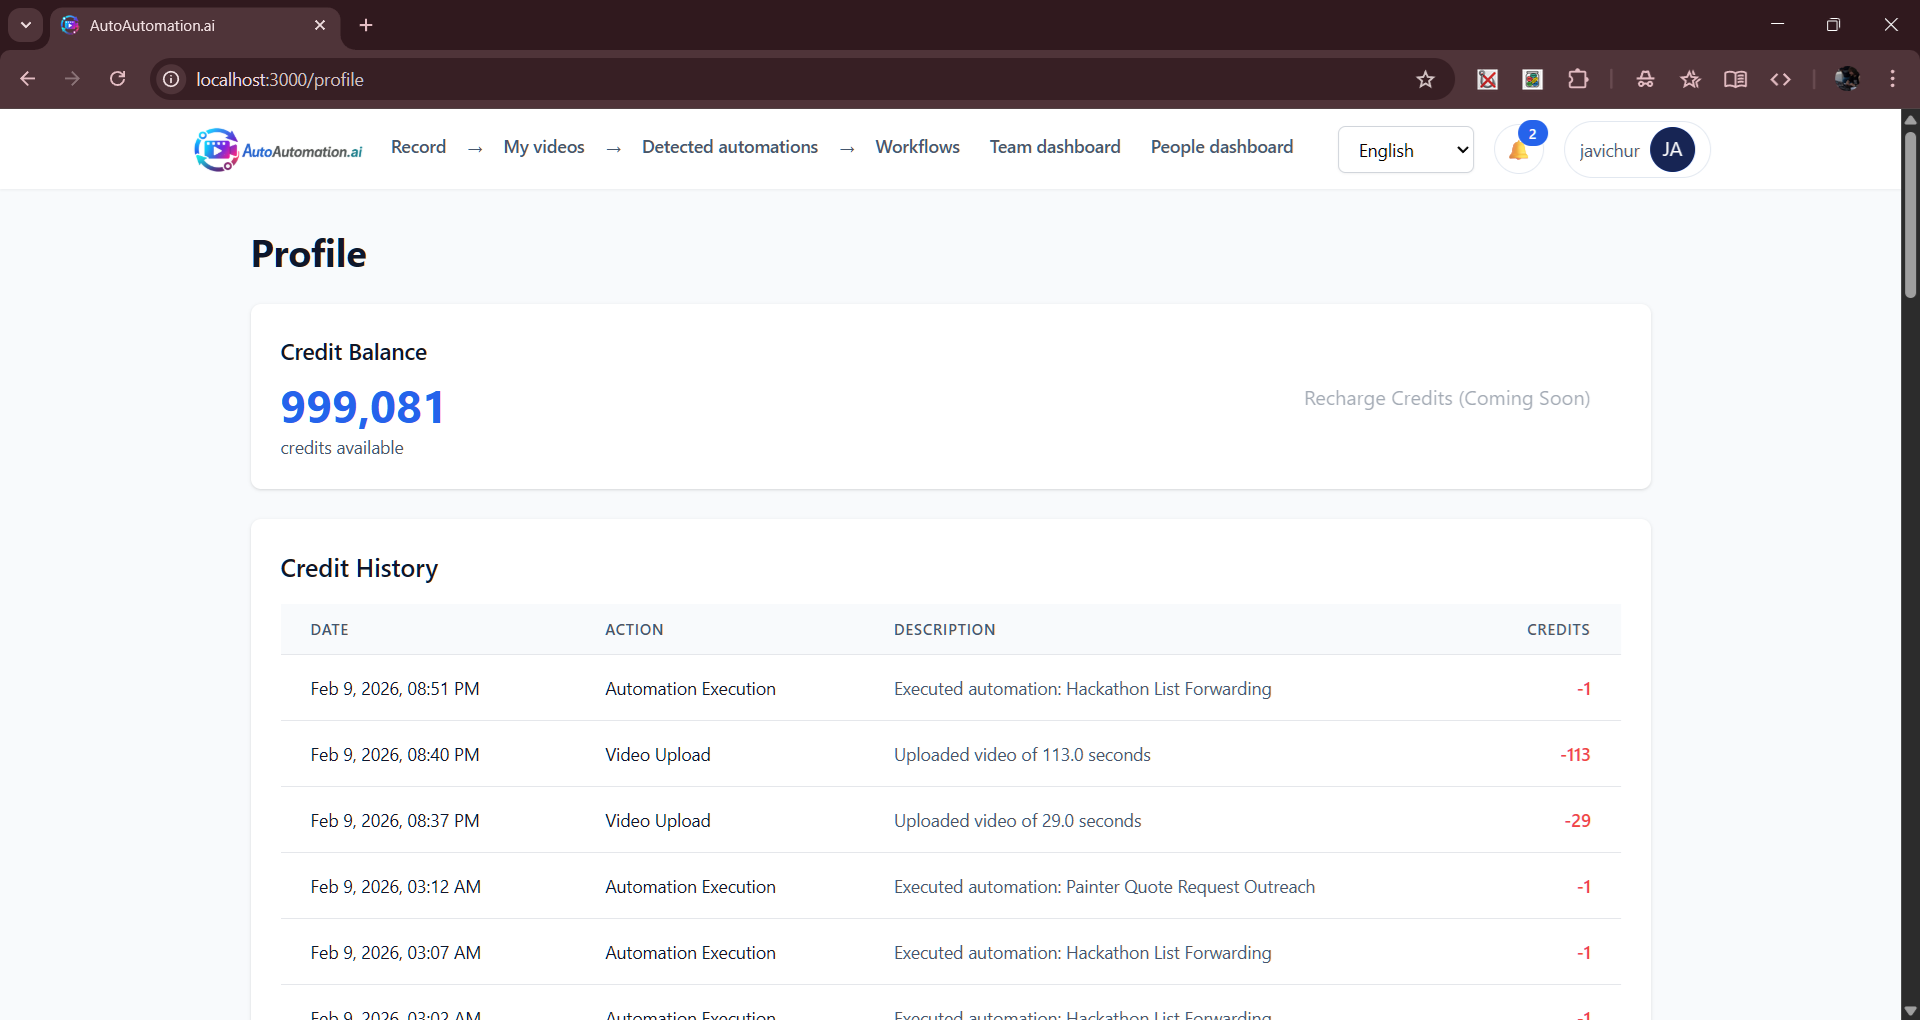This screenshot has width=1920, height=1020.
Task: Open the notifications bell
Action: tap(1519, 150)
